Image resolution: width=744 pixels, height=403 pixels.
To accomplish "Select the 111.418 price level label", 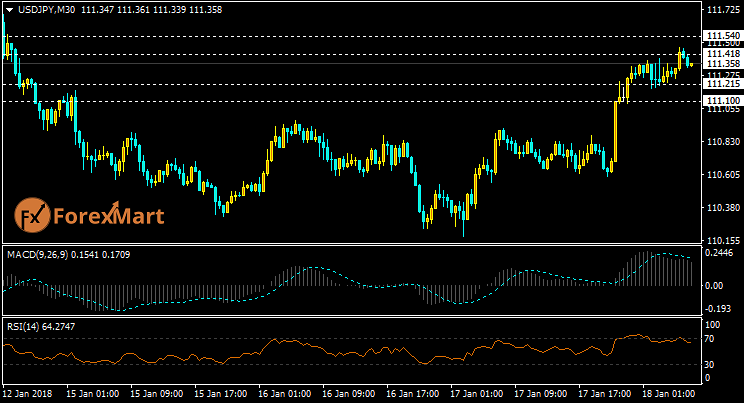I will (x=723, y=53).
